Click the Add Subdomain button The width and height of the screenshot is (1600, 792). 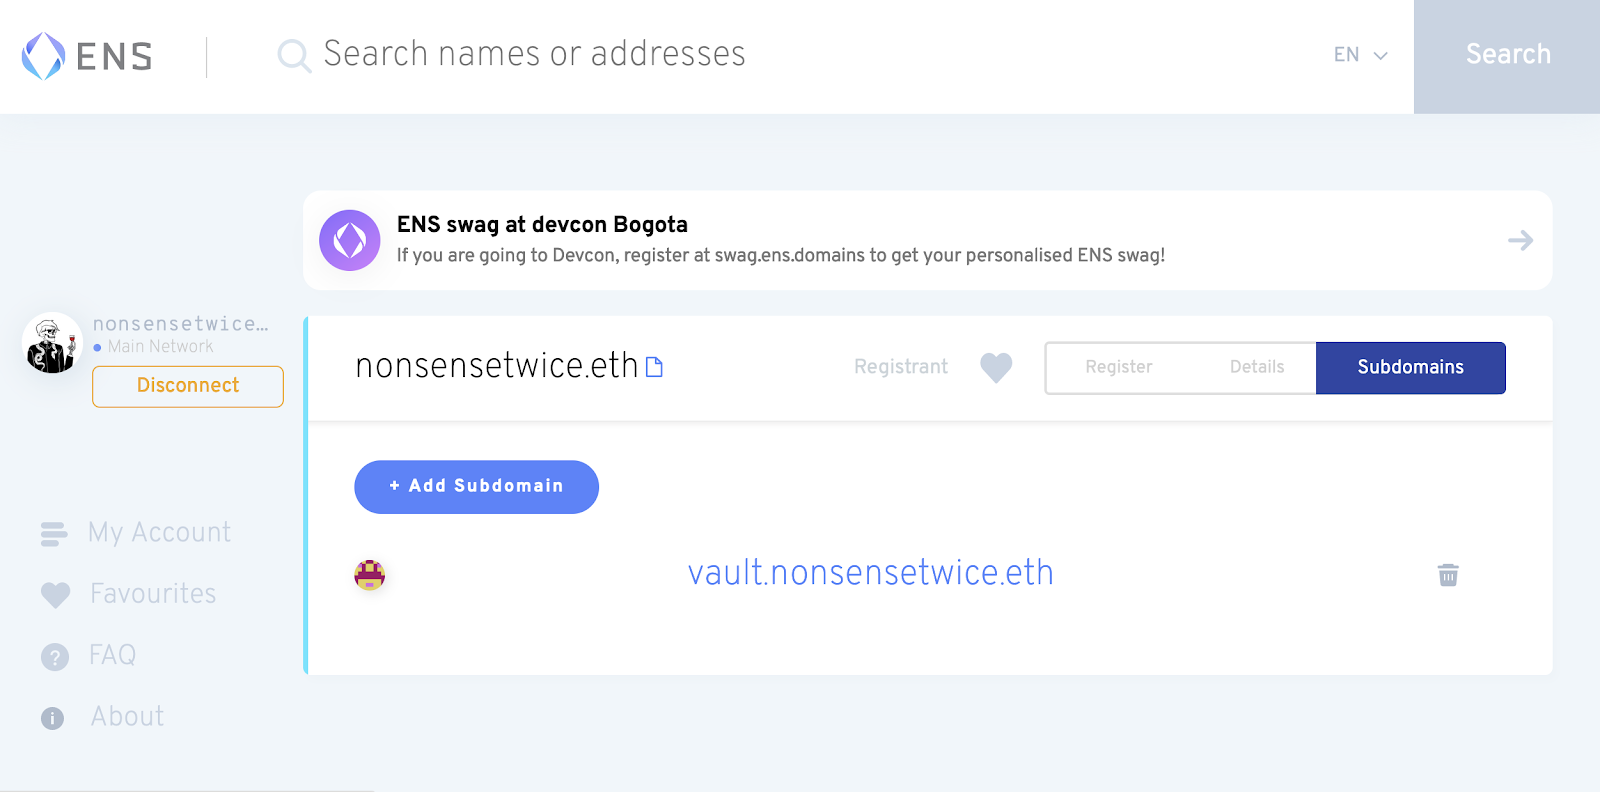click(x=477, y=487)
